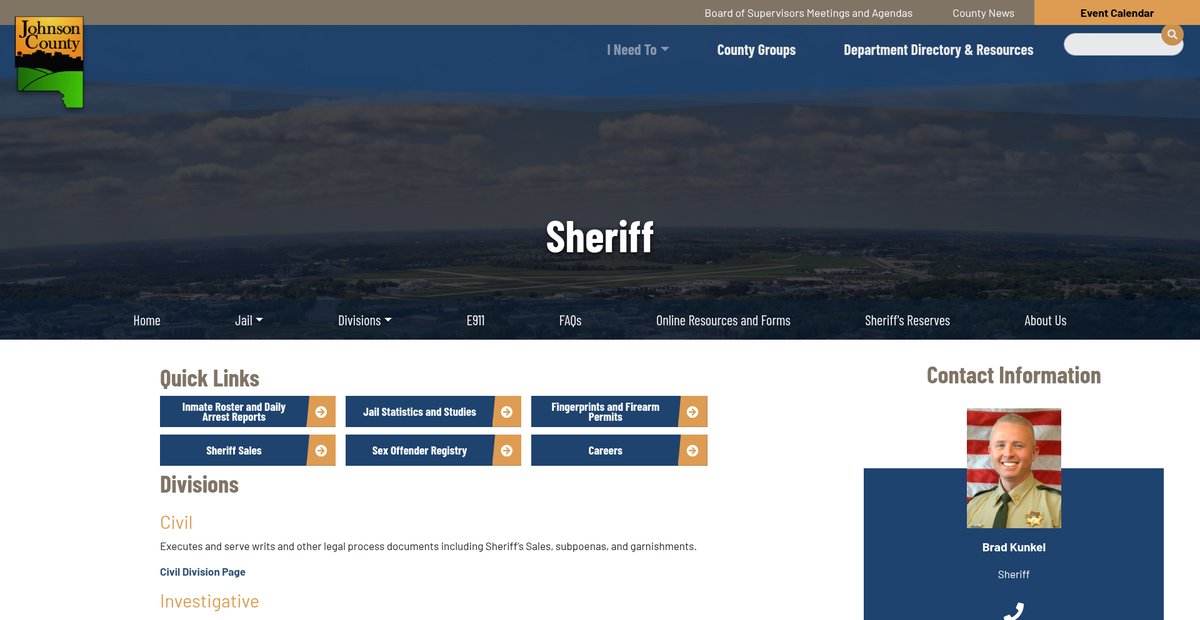Open the FAQs page
Screen dimensions: 1200x620
[570, 321]
